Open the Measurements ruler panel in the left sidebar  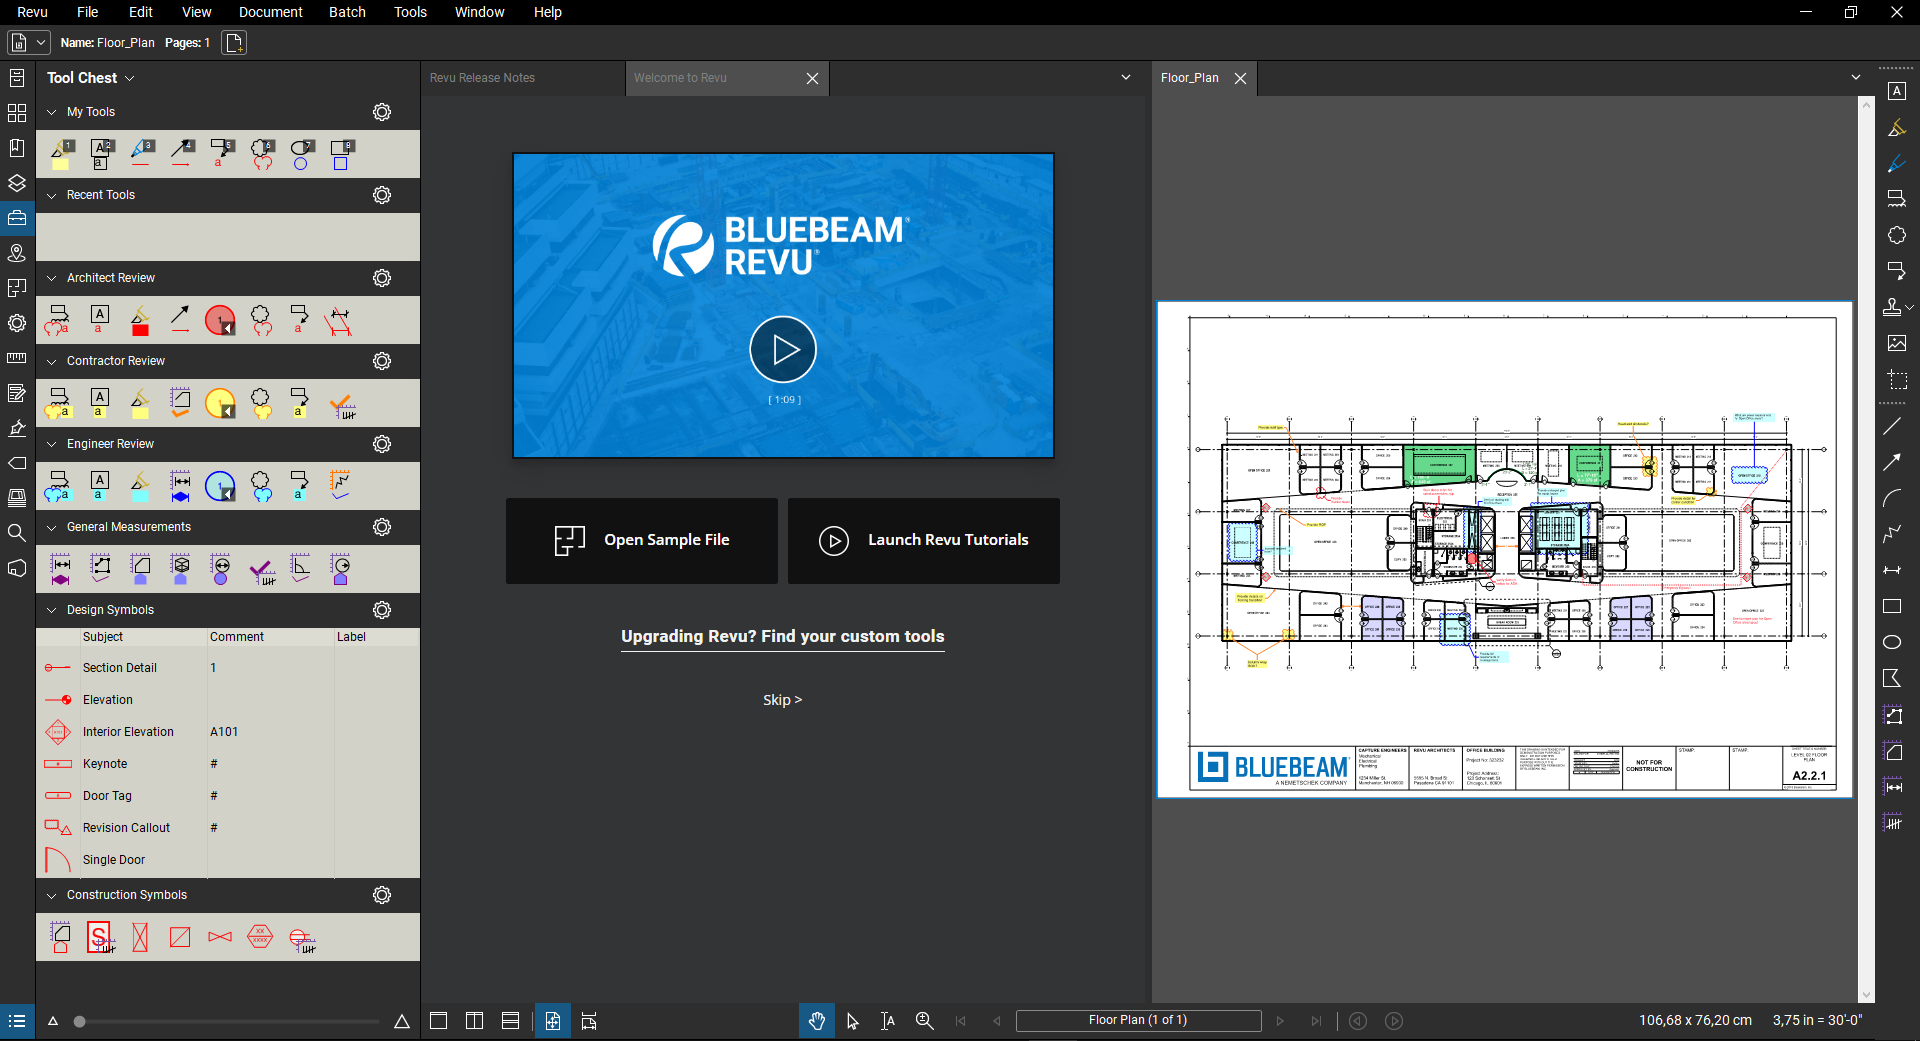pyautogui.click(x=17, y=358)
